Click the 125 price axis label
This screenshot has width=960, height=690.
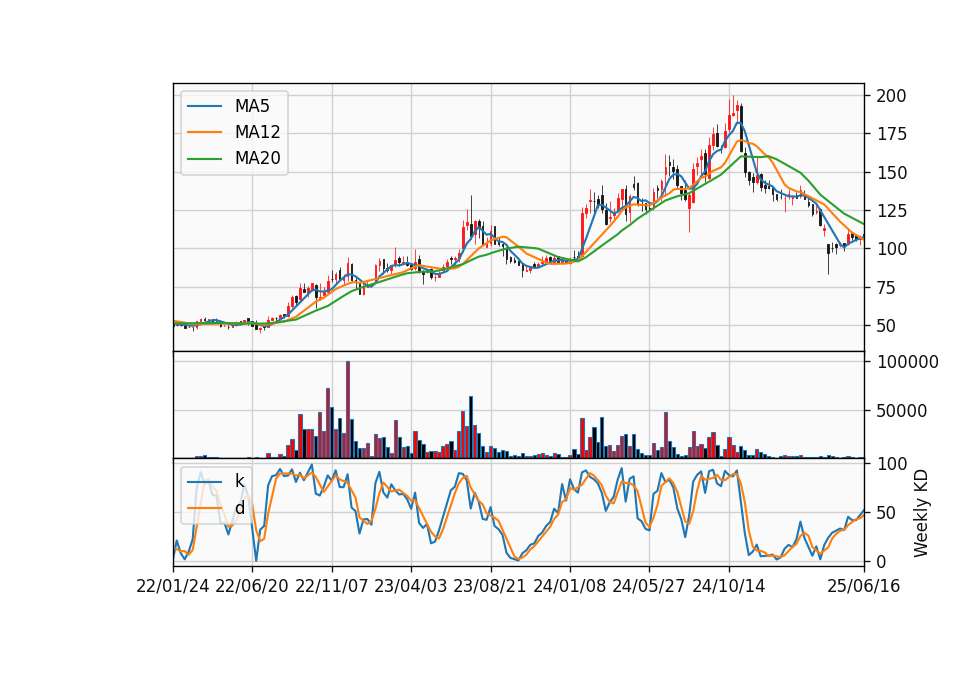891,211
